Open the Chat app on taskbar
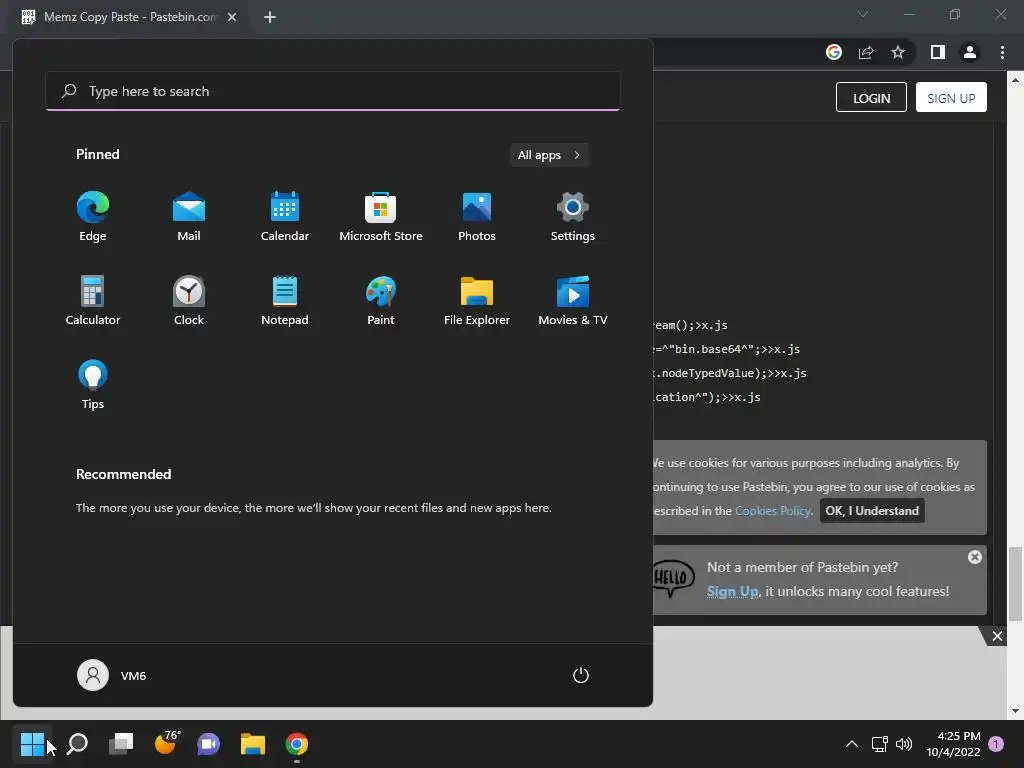This screenshot has width=1024, height=768. coord(208,744)
